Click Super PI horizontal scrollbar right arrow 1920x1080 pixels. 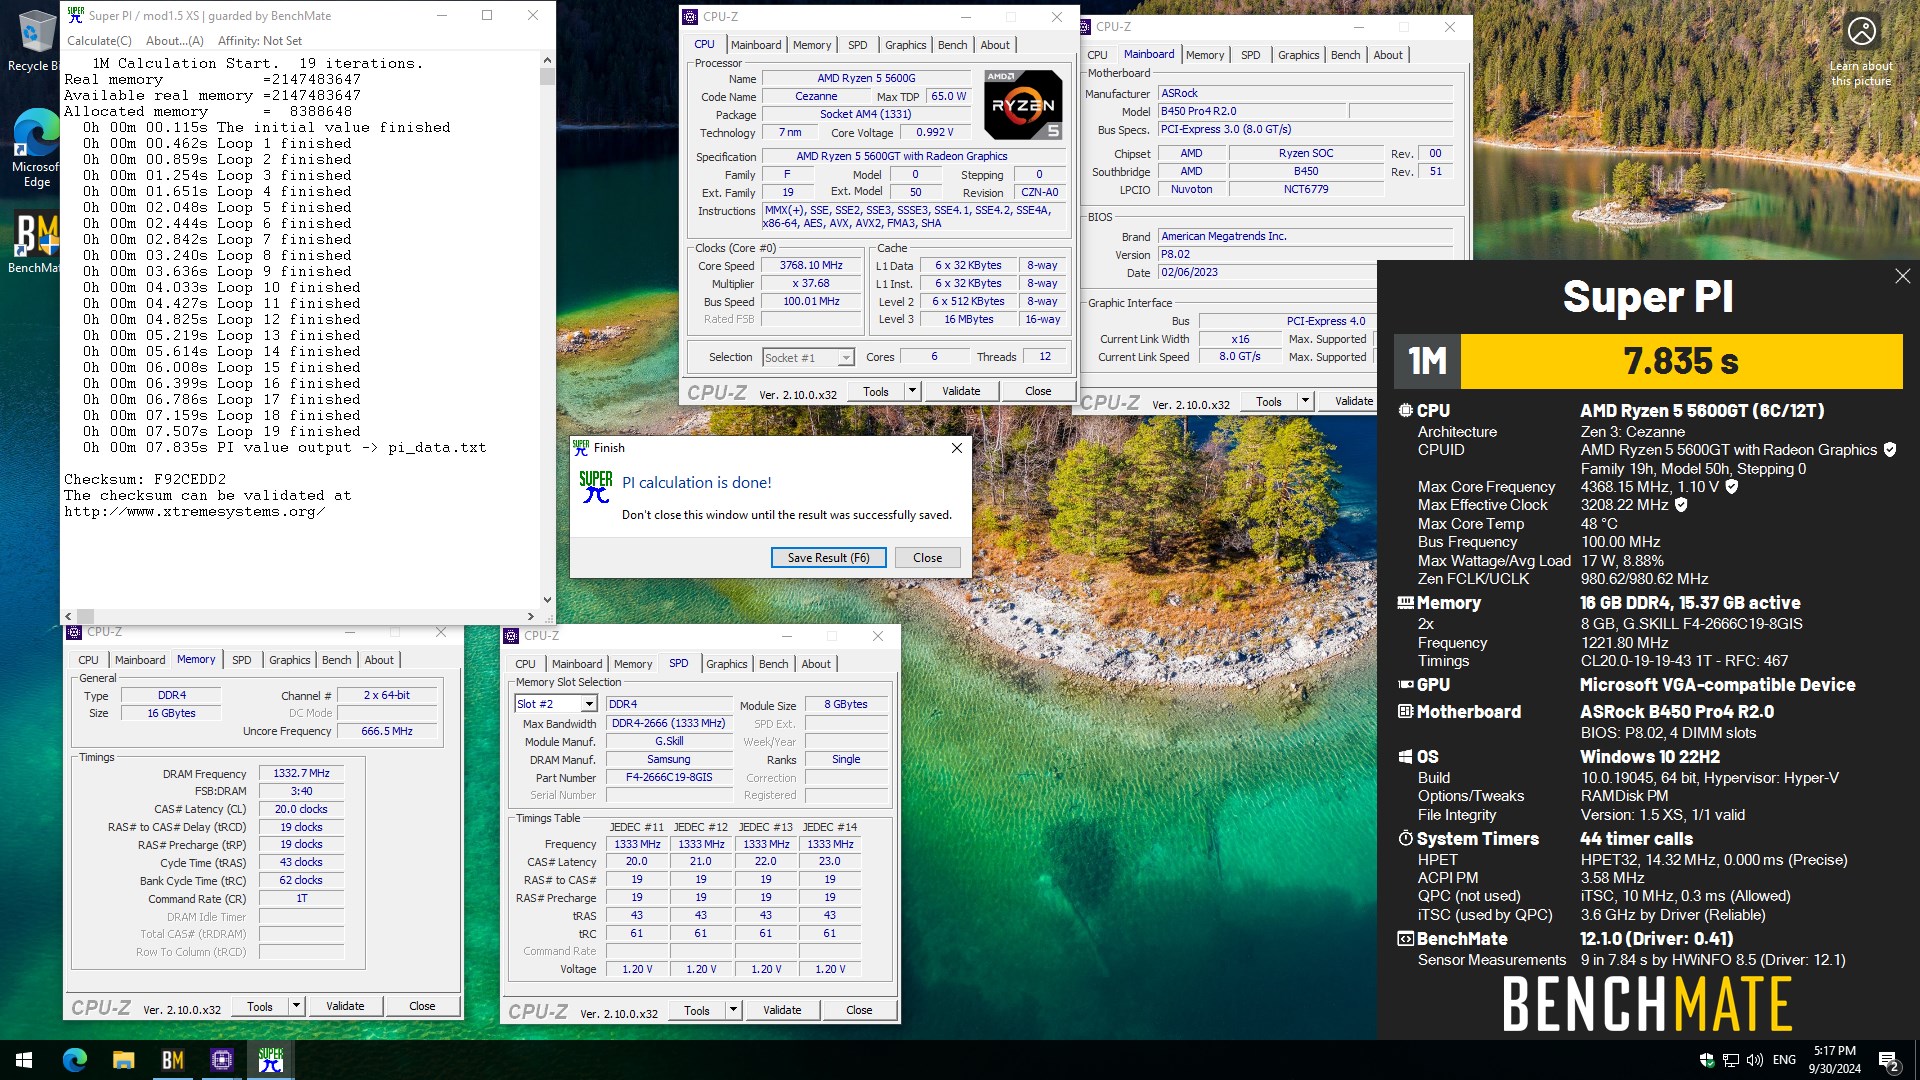[531, 617]
